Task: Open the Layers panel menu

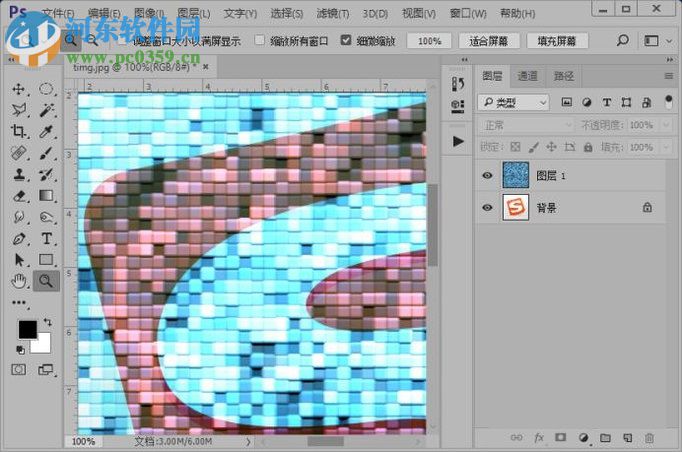Action: 669,76
